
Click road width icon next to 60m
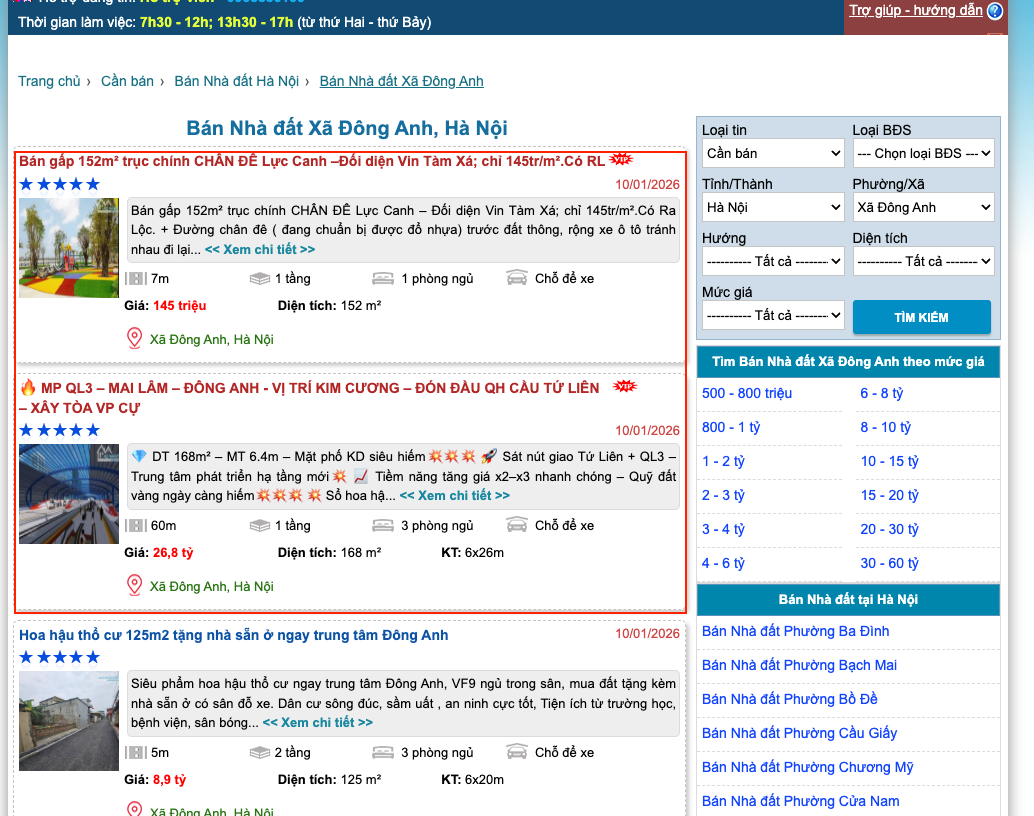click(x=136, y=525)
